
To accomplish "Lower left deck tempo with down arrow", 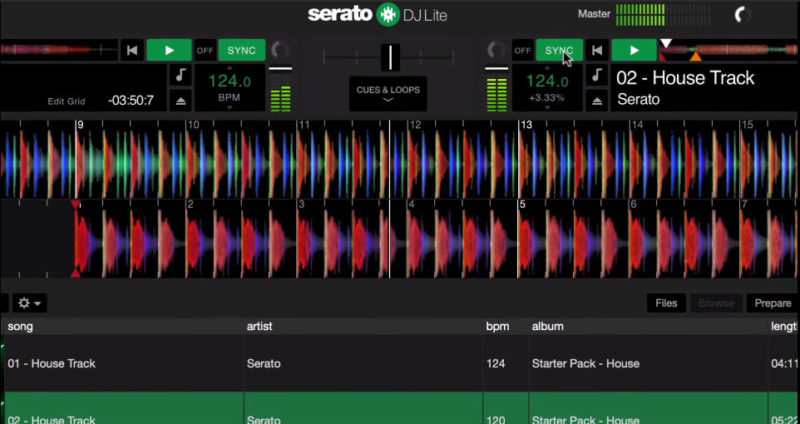I will coord(230,108).
